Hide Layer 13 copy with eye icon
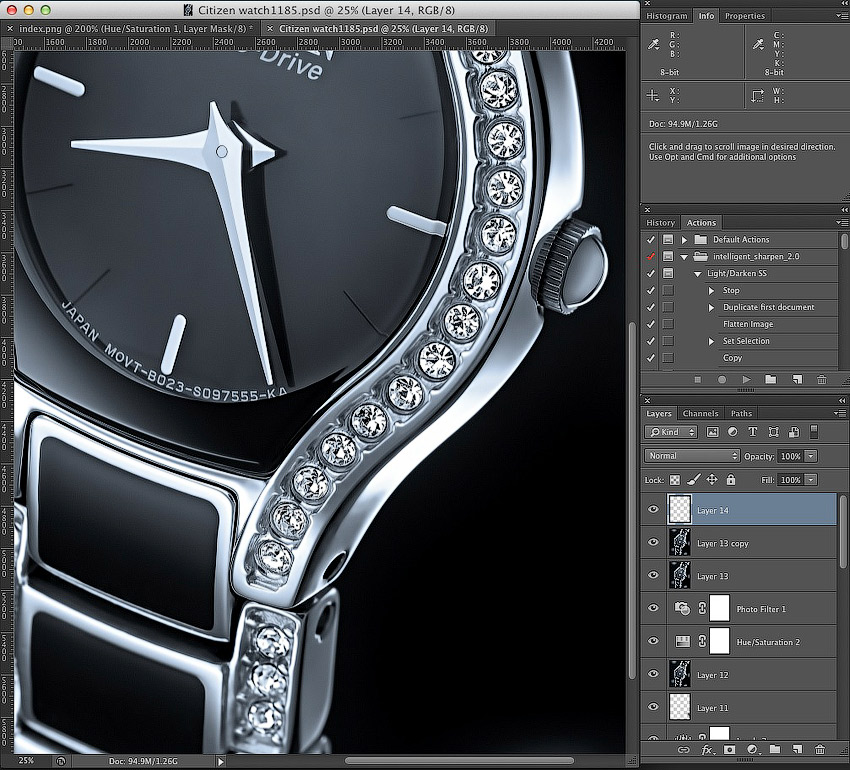 (654, 543)
